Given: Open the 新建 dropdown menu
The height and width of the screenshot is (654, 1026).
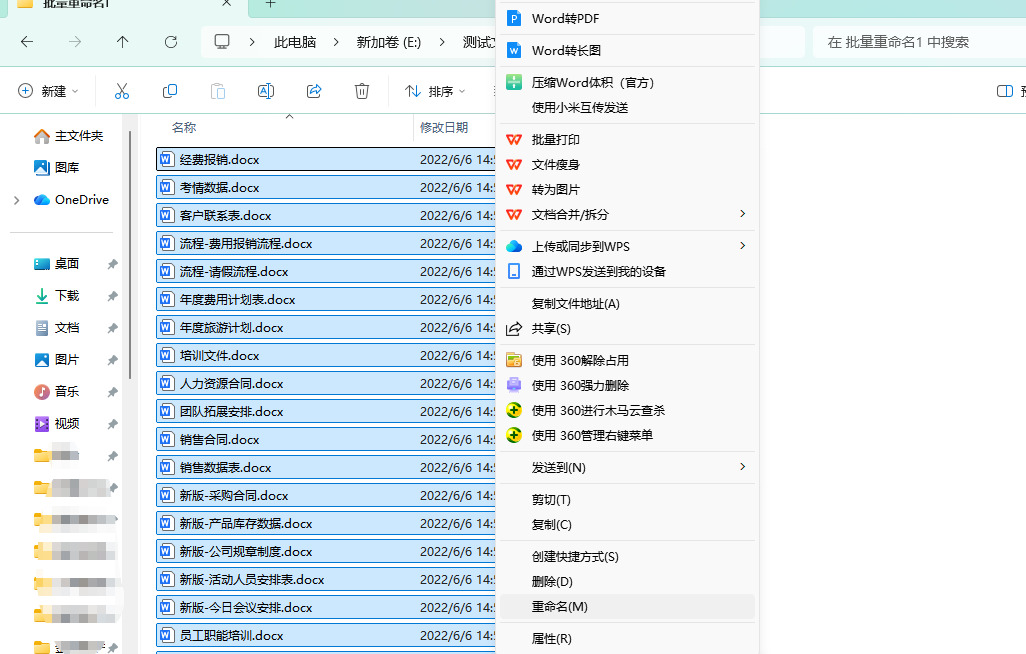Looking at the screenshot, I should click(48, 91).
